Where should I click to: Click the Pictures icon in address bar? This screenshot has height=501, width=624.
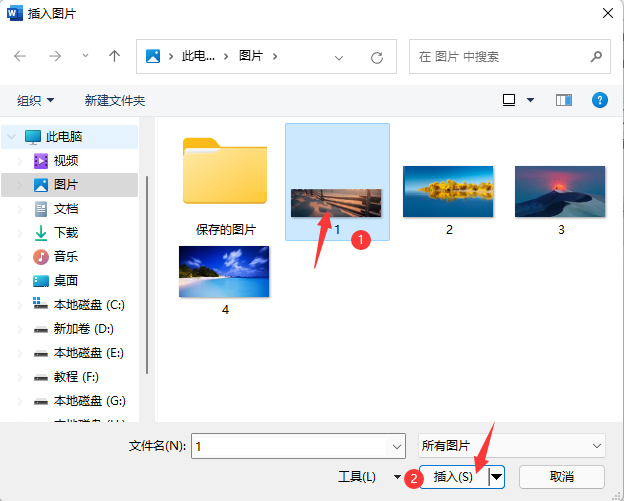tap(153, 56)
